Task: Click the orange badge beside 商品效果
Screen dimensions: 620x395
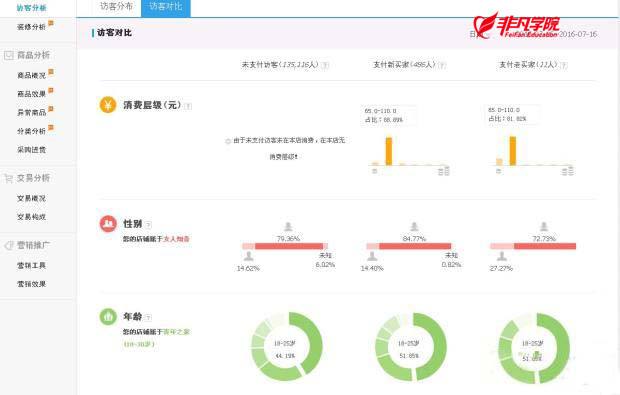Action: click(51, 91)
